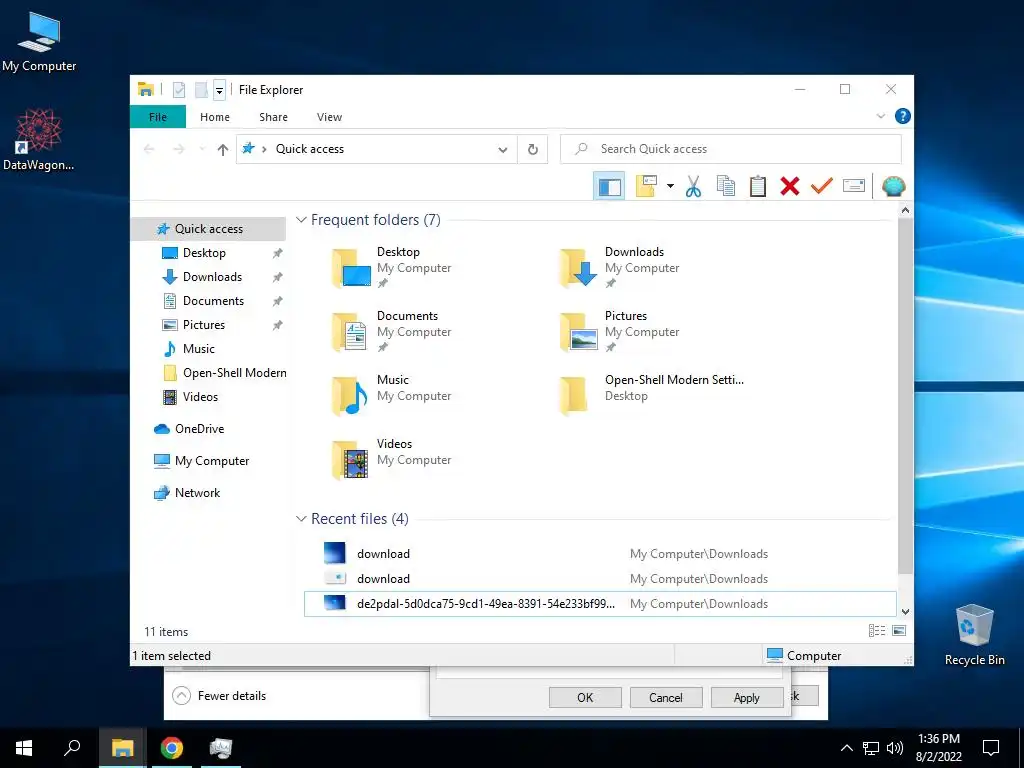Click scrollbar down arrow in file list
Viewport: 1024px width, 768px height.
coord(905,612)
